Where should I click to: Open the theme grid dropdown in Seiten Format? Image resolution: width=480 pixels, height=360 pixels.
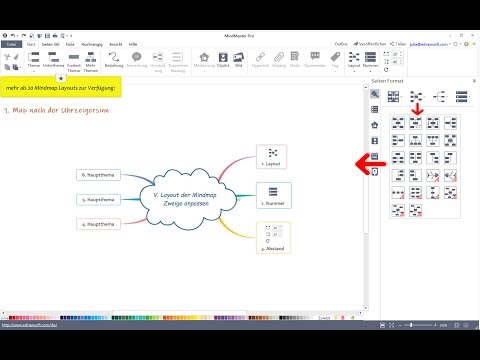point(402,97)
